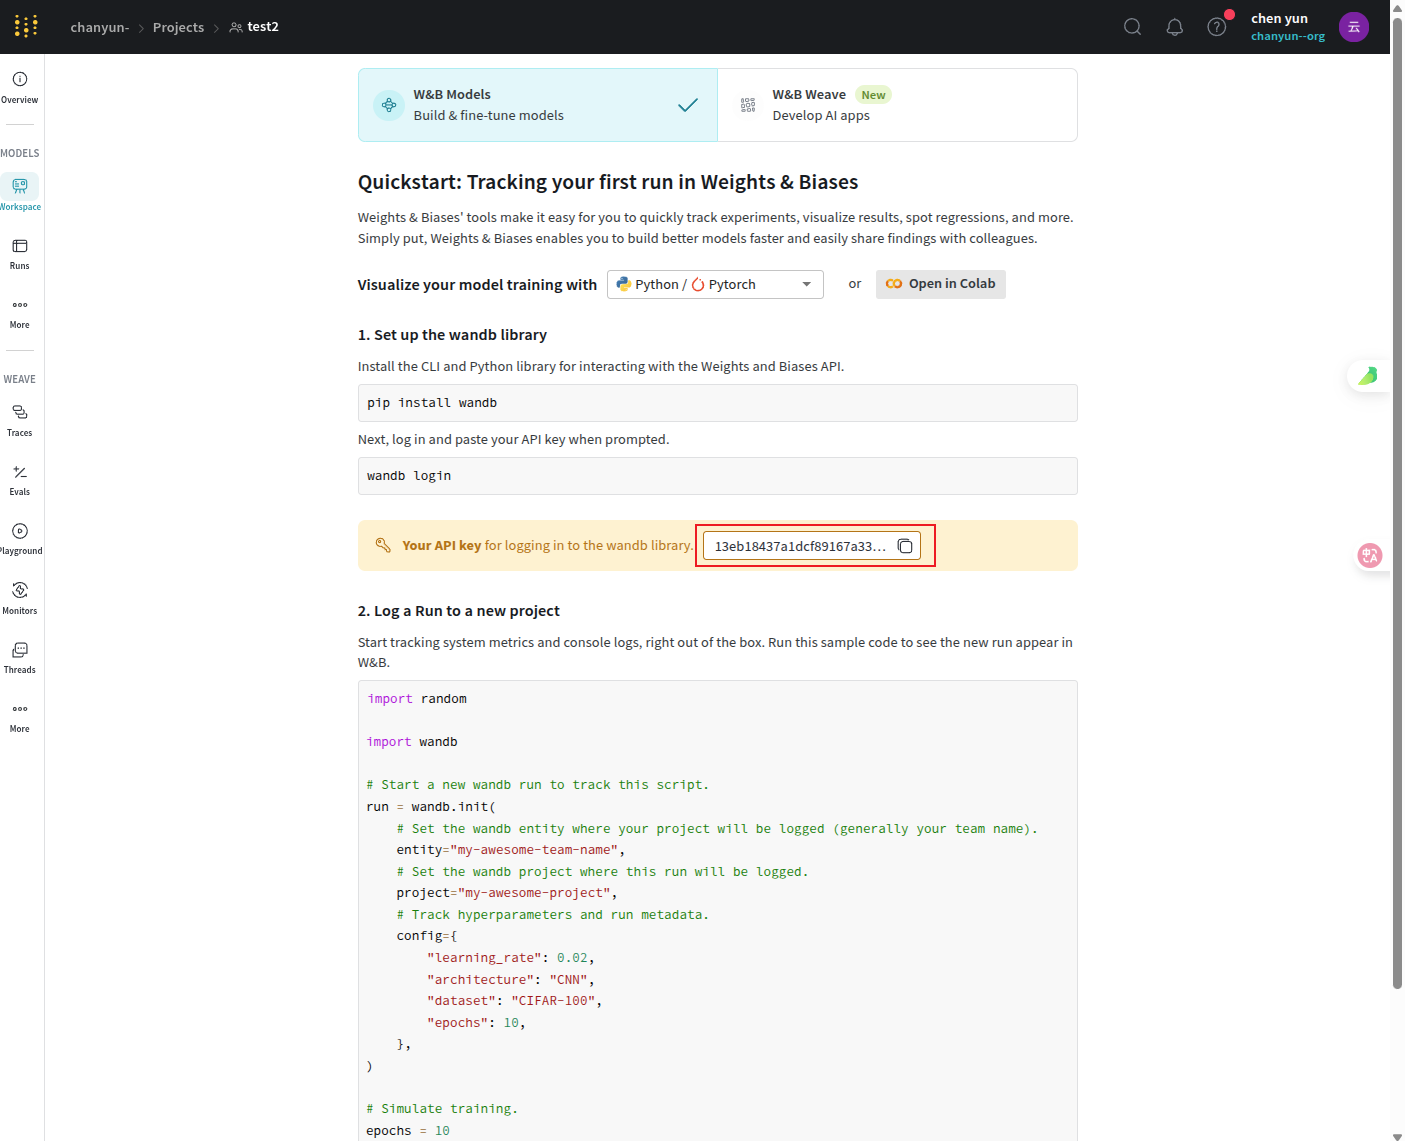This screenshot has width=1405, height=1141.
Task: Click the "run = wandb.init(" code line
Action: point(431,807)
